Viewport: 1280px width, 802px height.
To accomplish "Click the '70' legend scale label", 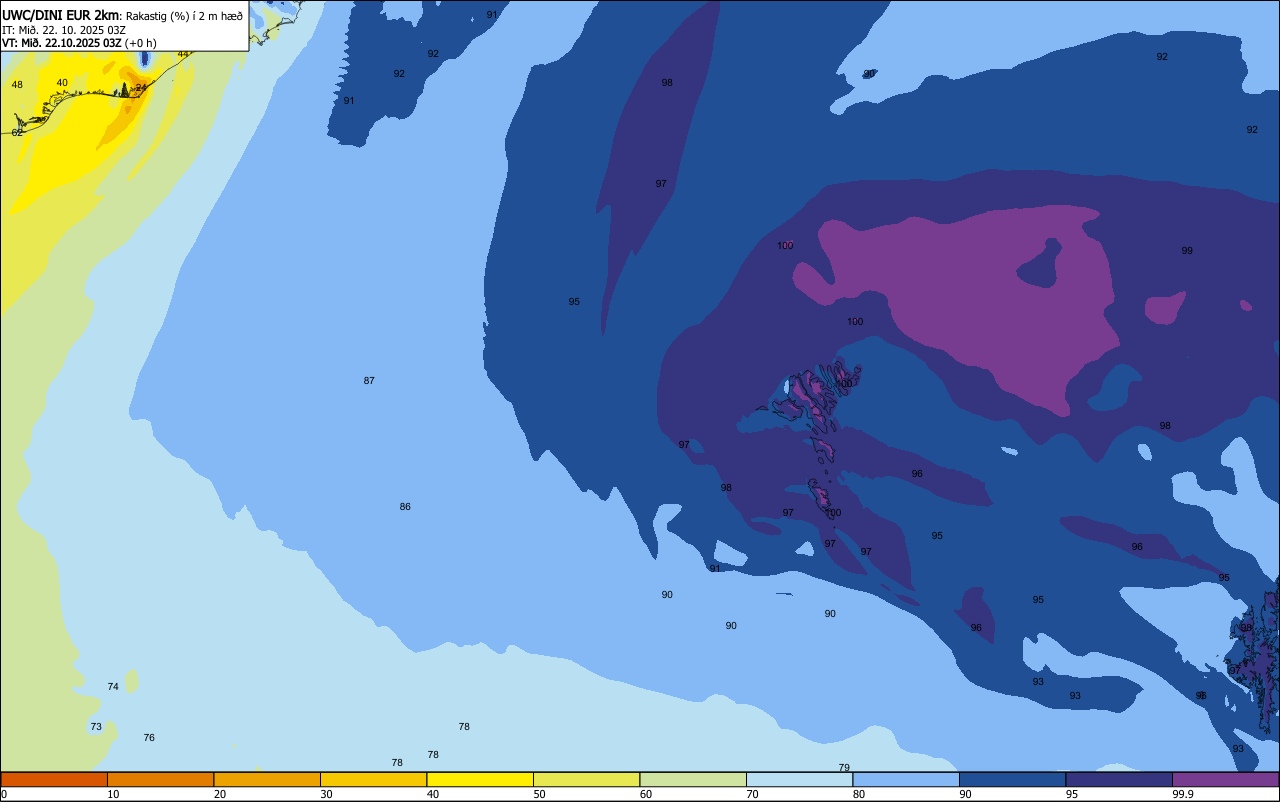I will [x=752, y=794].
